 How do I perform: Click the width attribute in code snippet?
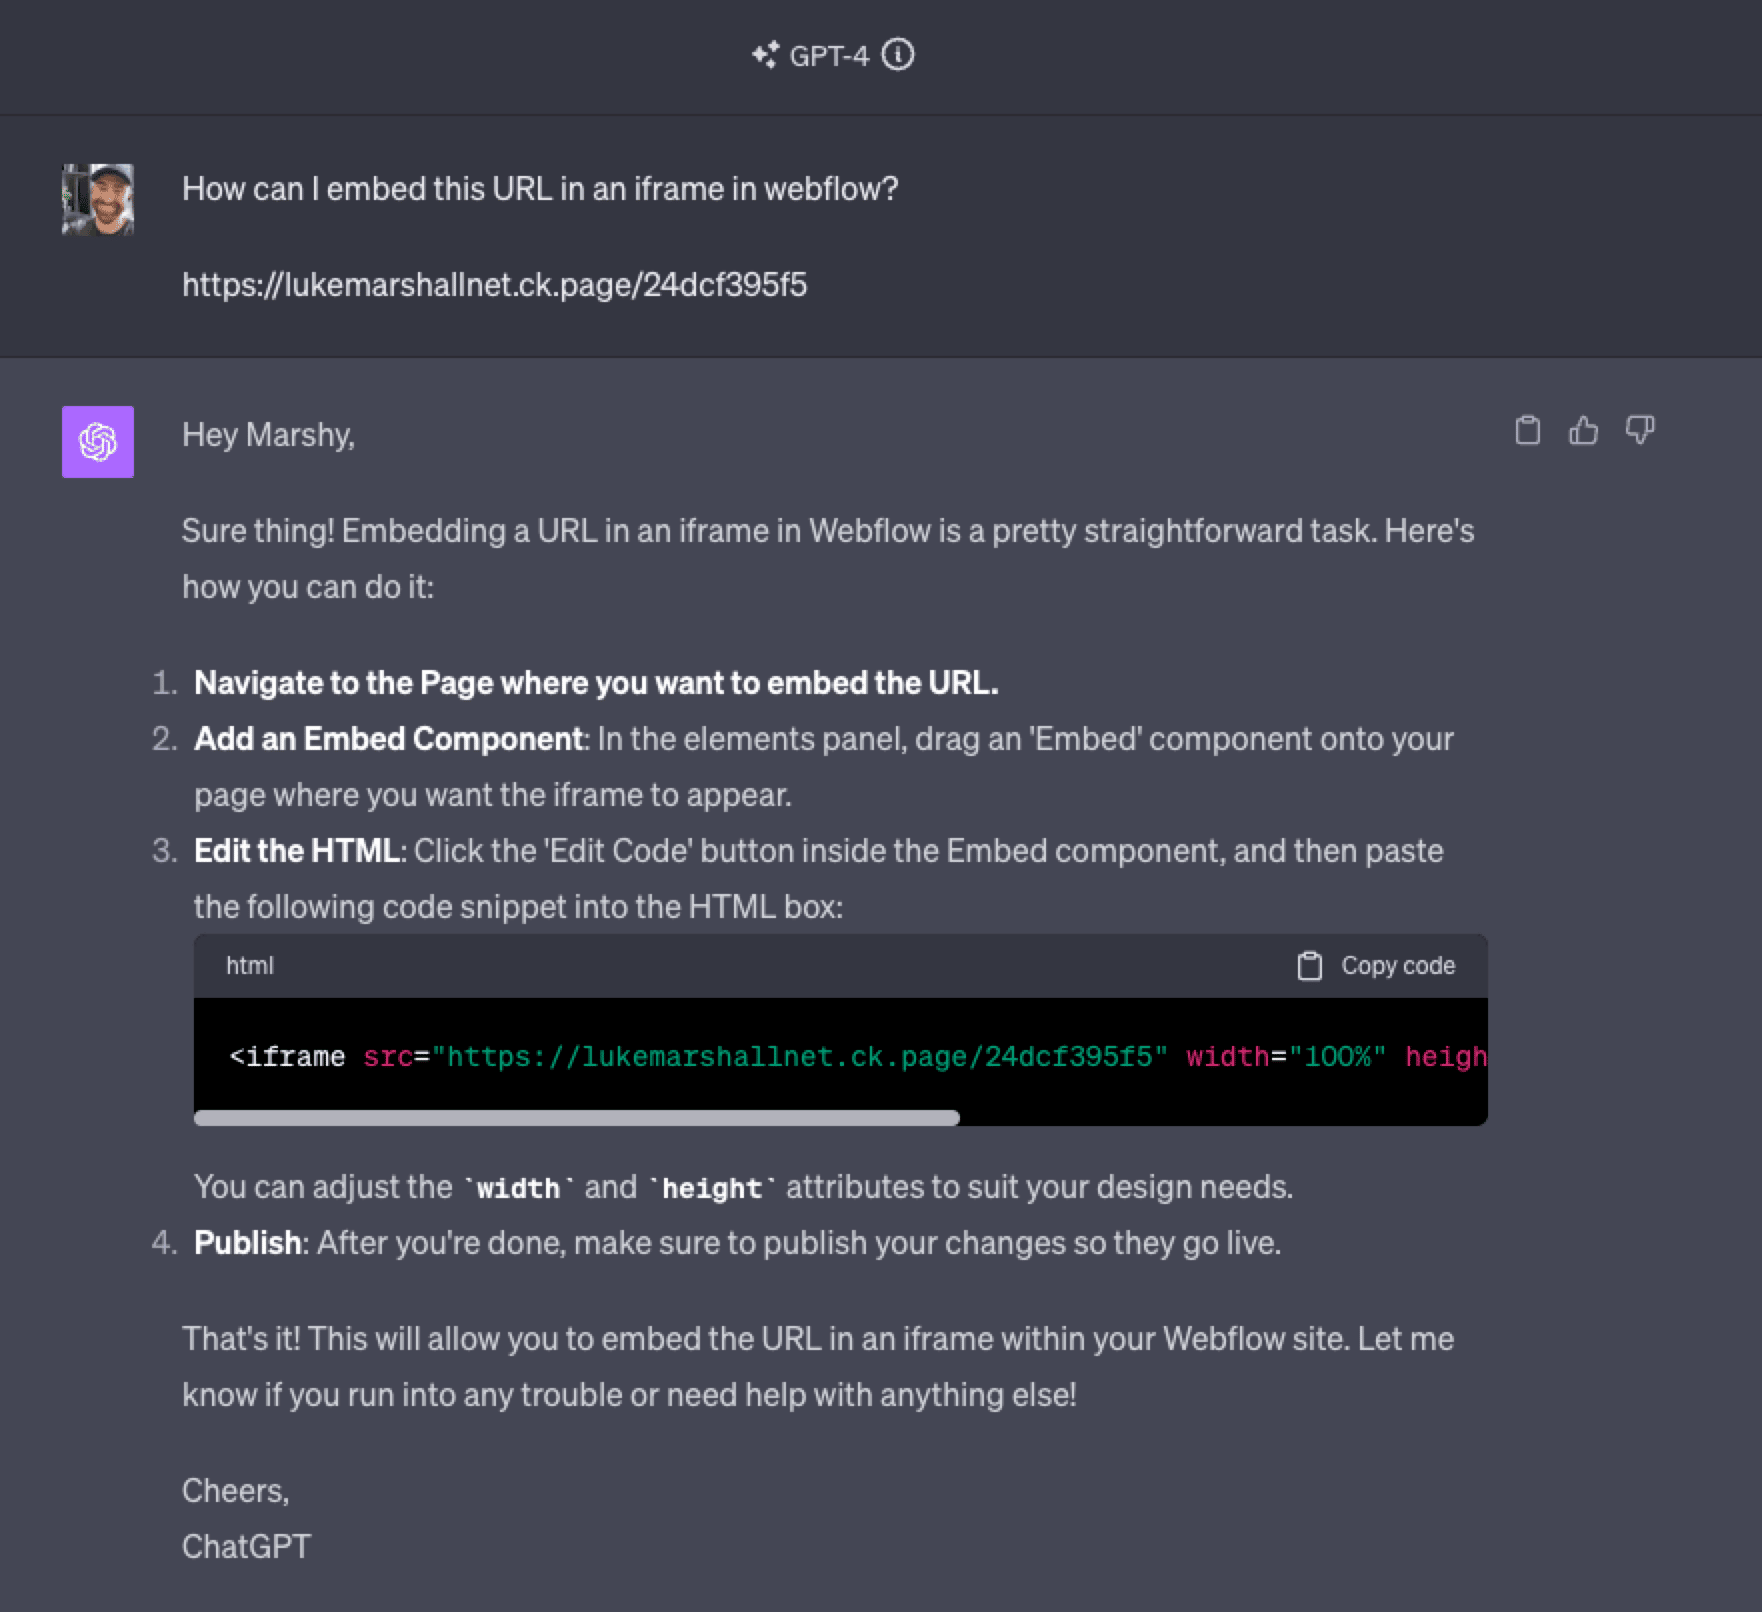(1227, 1057)
